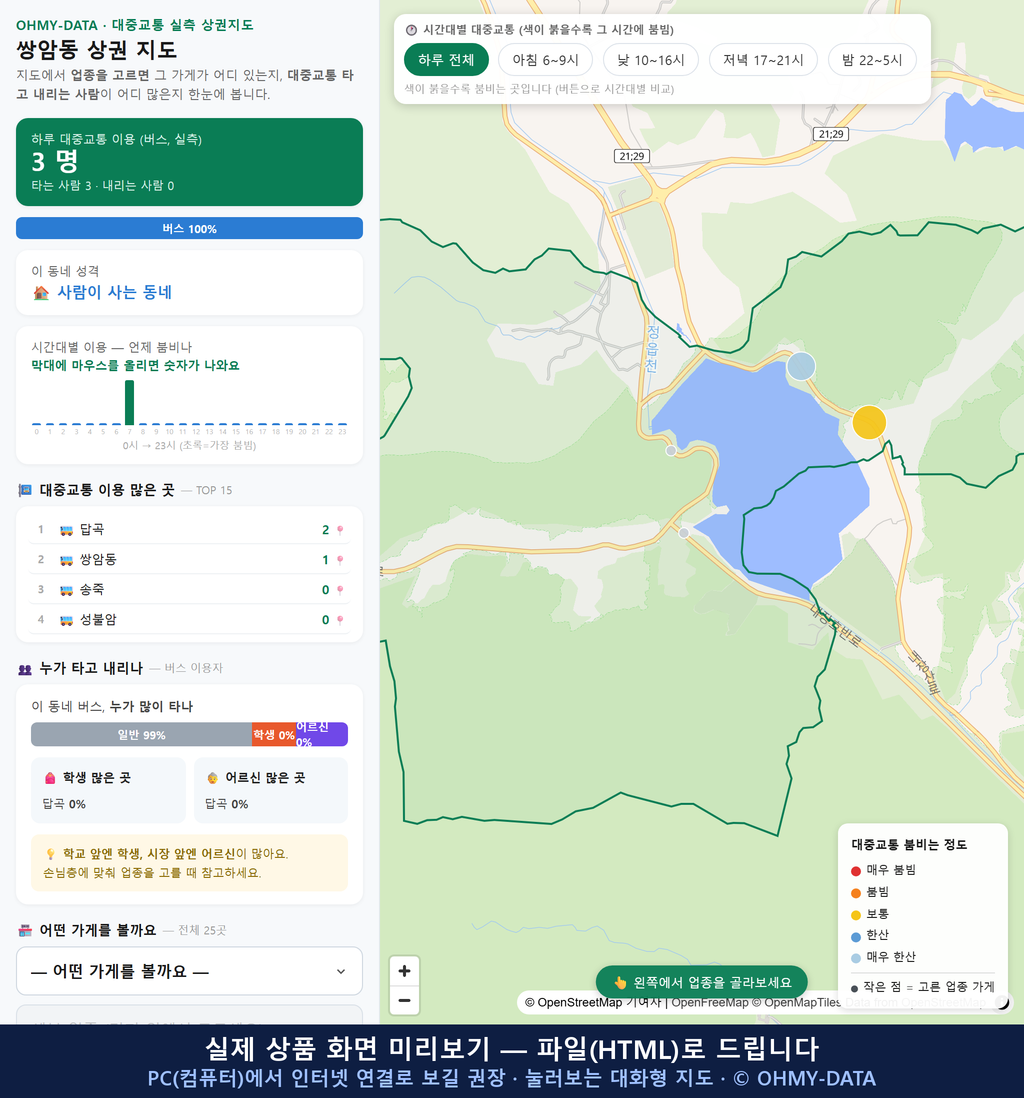Select the 하루 전체 time filter

[x=446, y=60]
